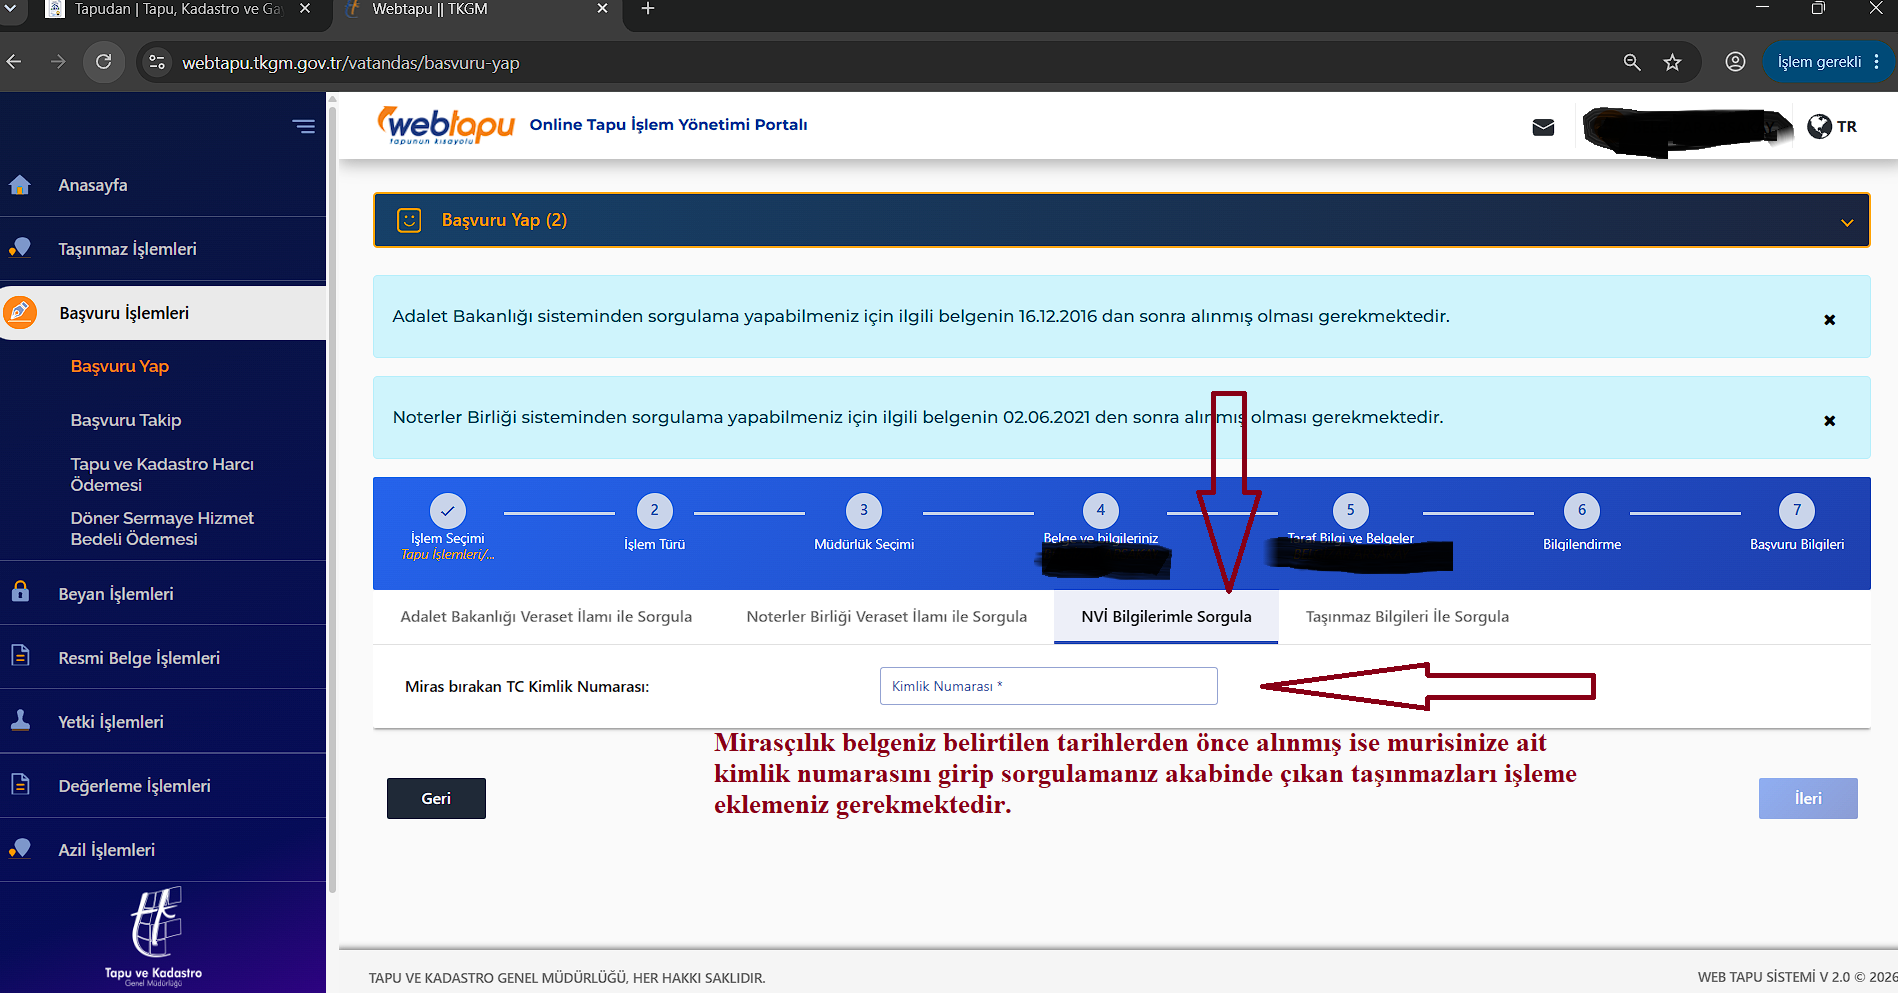The image size is (1898, 993).
Task: Go to step 4 Belge ve bilgileriniz
Action: pos(1101,510)
